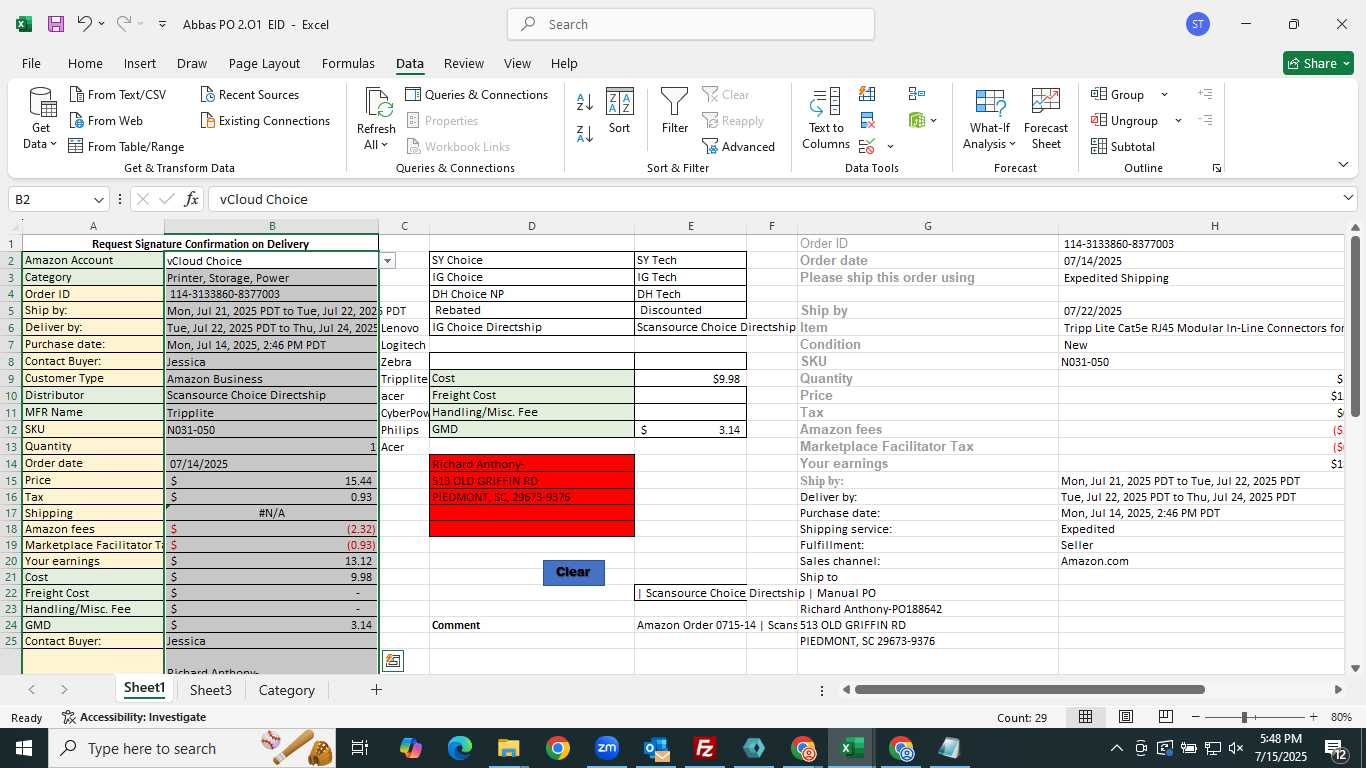Image resolution: width=1366 pixels, height=768 pixels.
Task: Open Existing Connections
Action: pyautogui.click(x=265, y=120)
